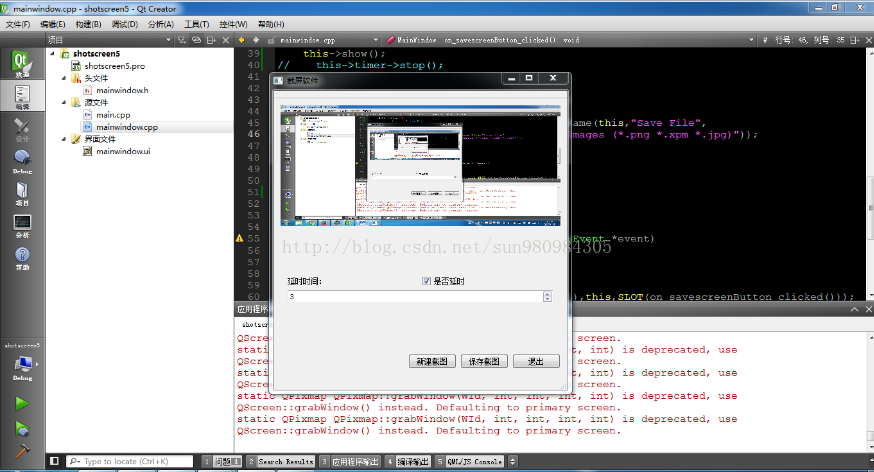Viewport: 874px width, 472px height.
Task: Open the 帮助(H) menu
Action: [x=271, y=24]
